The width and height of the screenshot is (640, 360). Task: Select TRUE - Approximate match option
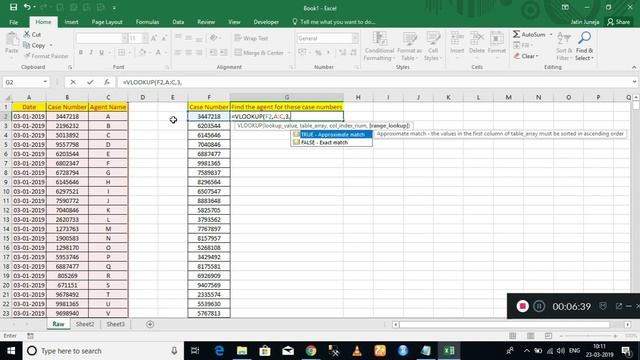pyautogui.click(x=331, y=134)
